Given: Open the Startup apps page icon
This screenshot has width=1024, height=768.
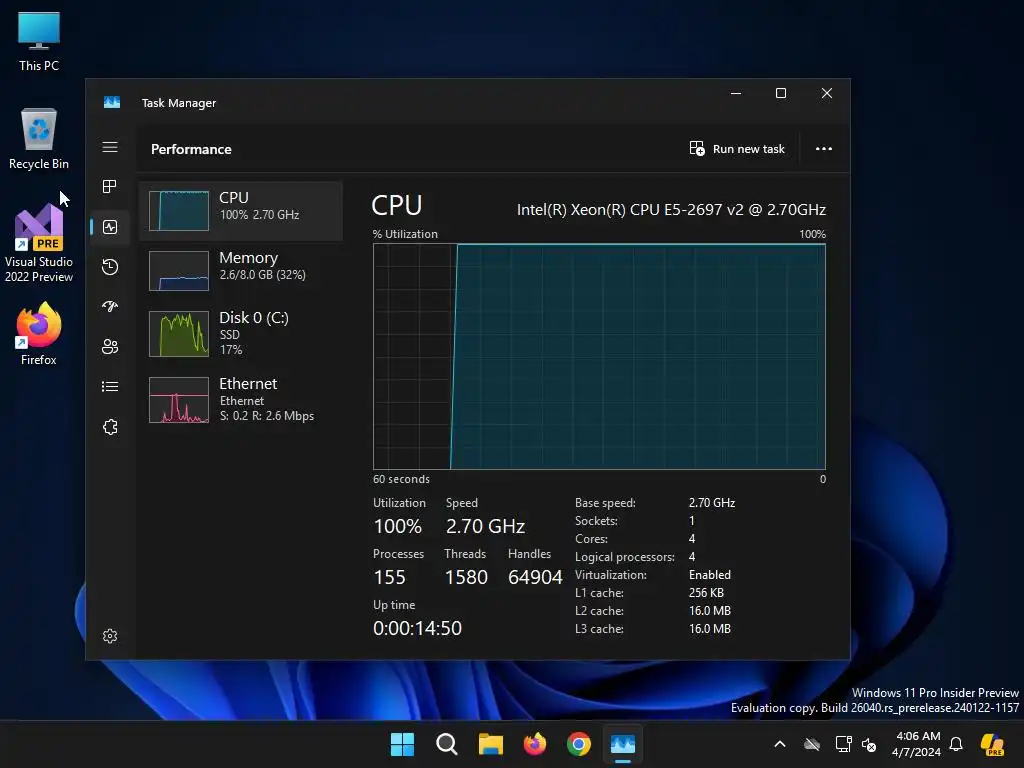Looking at the screenshot, I should click(x=110, y=306).
